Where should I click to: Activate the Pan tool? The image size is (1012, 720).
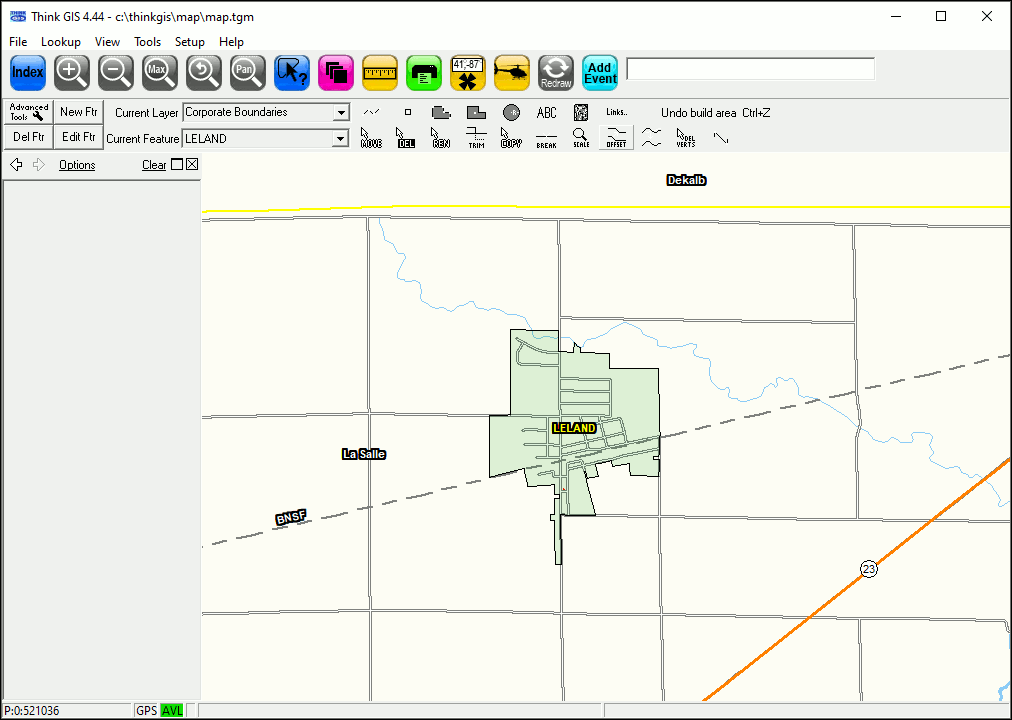(x=247, y=73)
